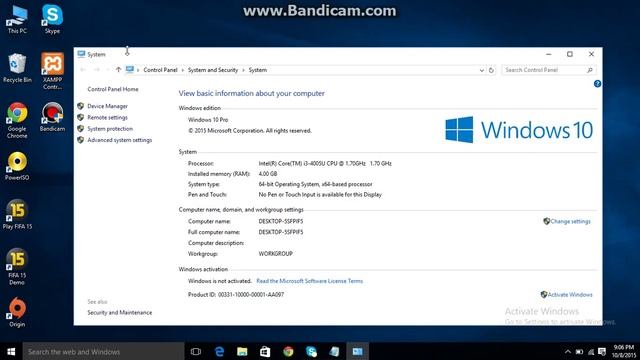Launch Play FIFA 15 shortcut

17,214
